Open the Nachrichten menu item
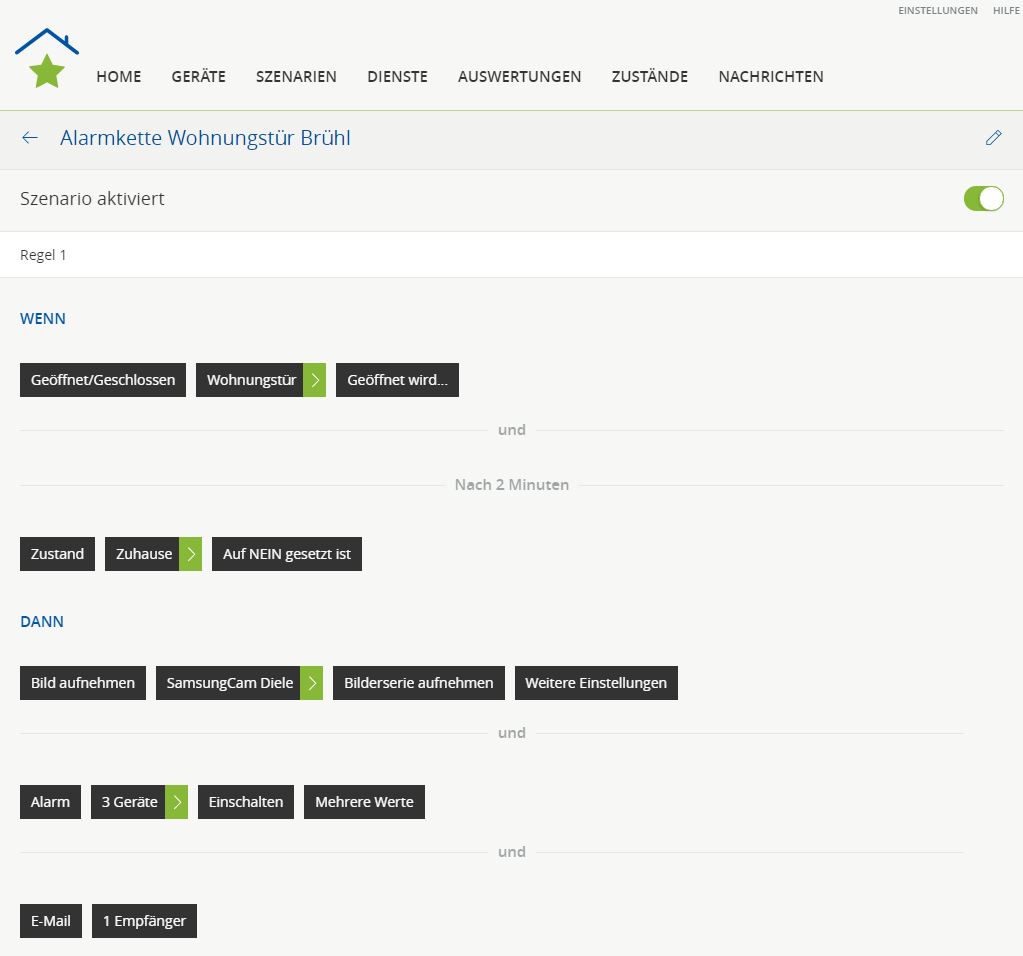1023x956 pixels. pyautogui.click(x=770, y=77)
